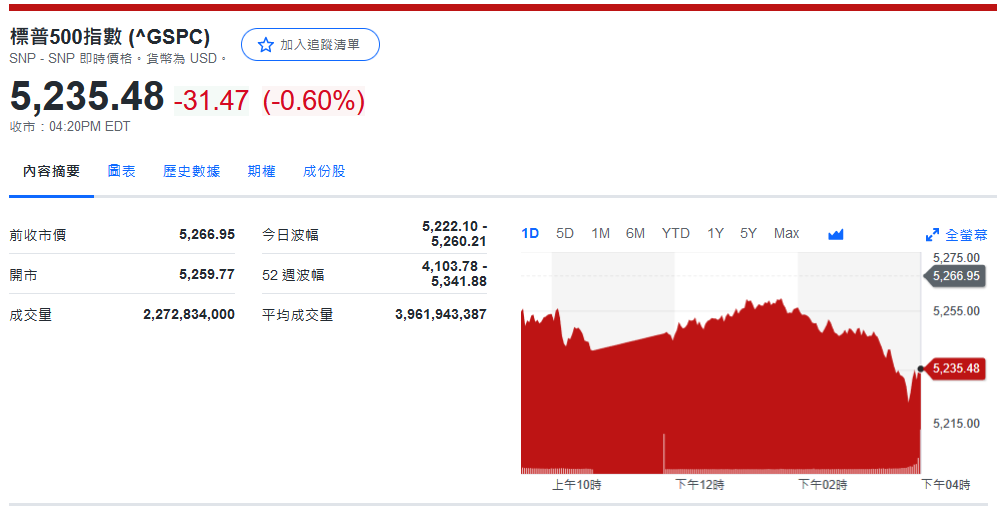
Task: Select the 1D chart range
Action: tap(530, 233)
